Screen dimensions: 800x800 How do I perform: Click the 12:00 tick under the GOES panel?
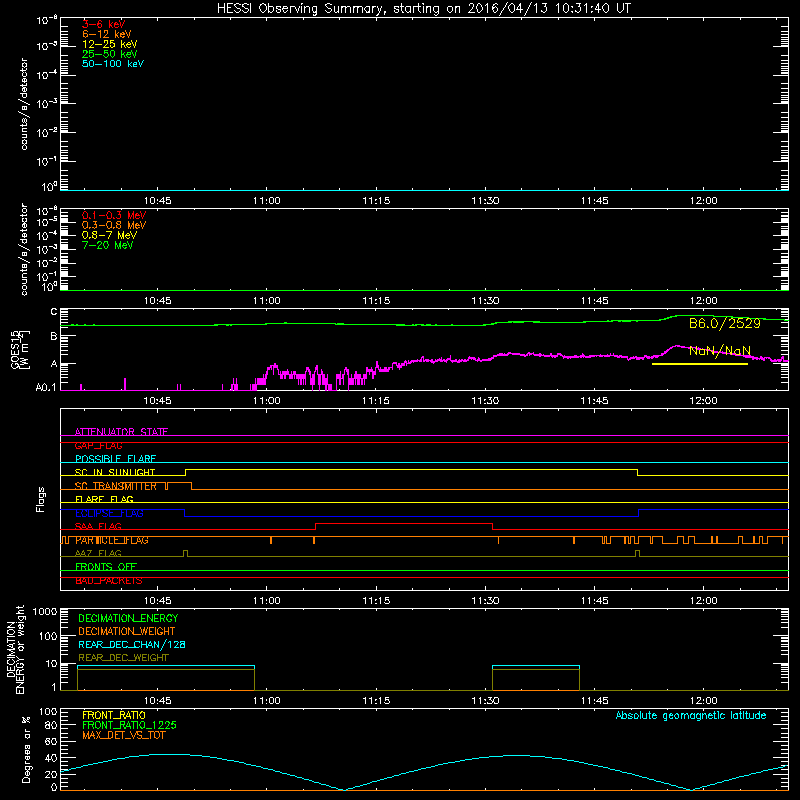(x=704, y=401)
